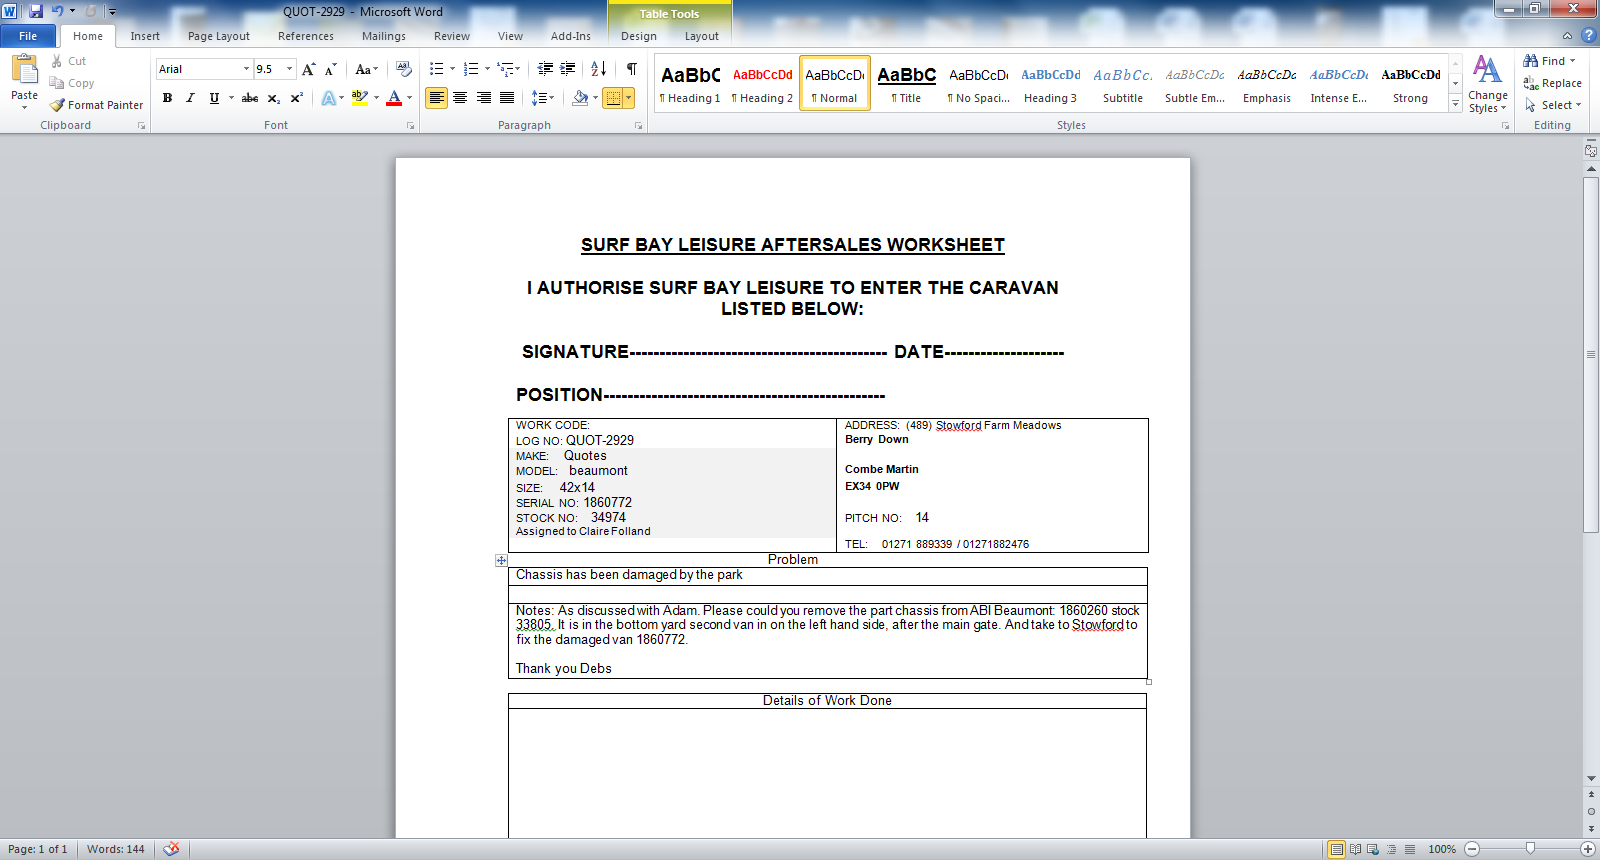Toggle Justify alignment

507,98
